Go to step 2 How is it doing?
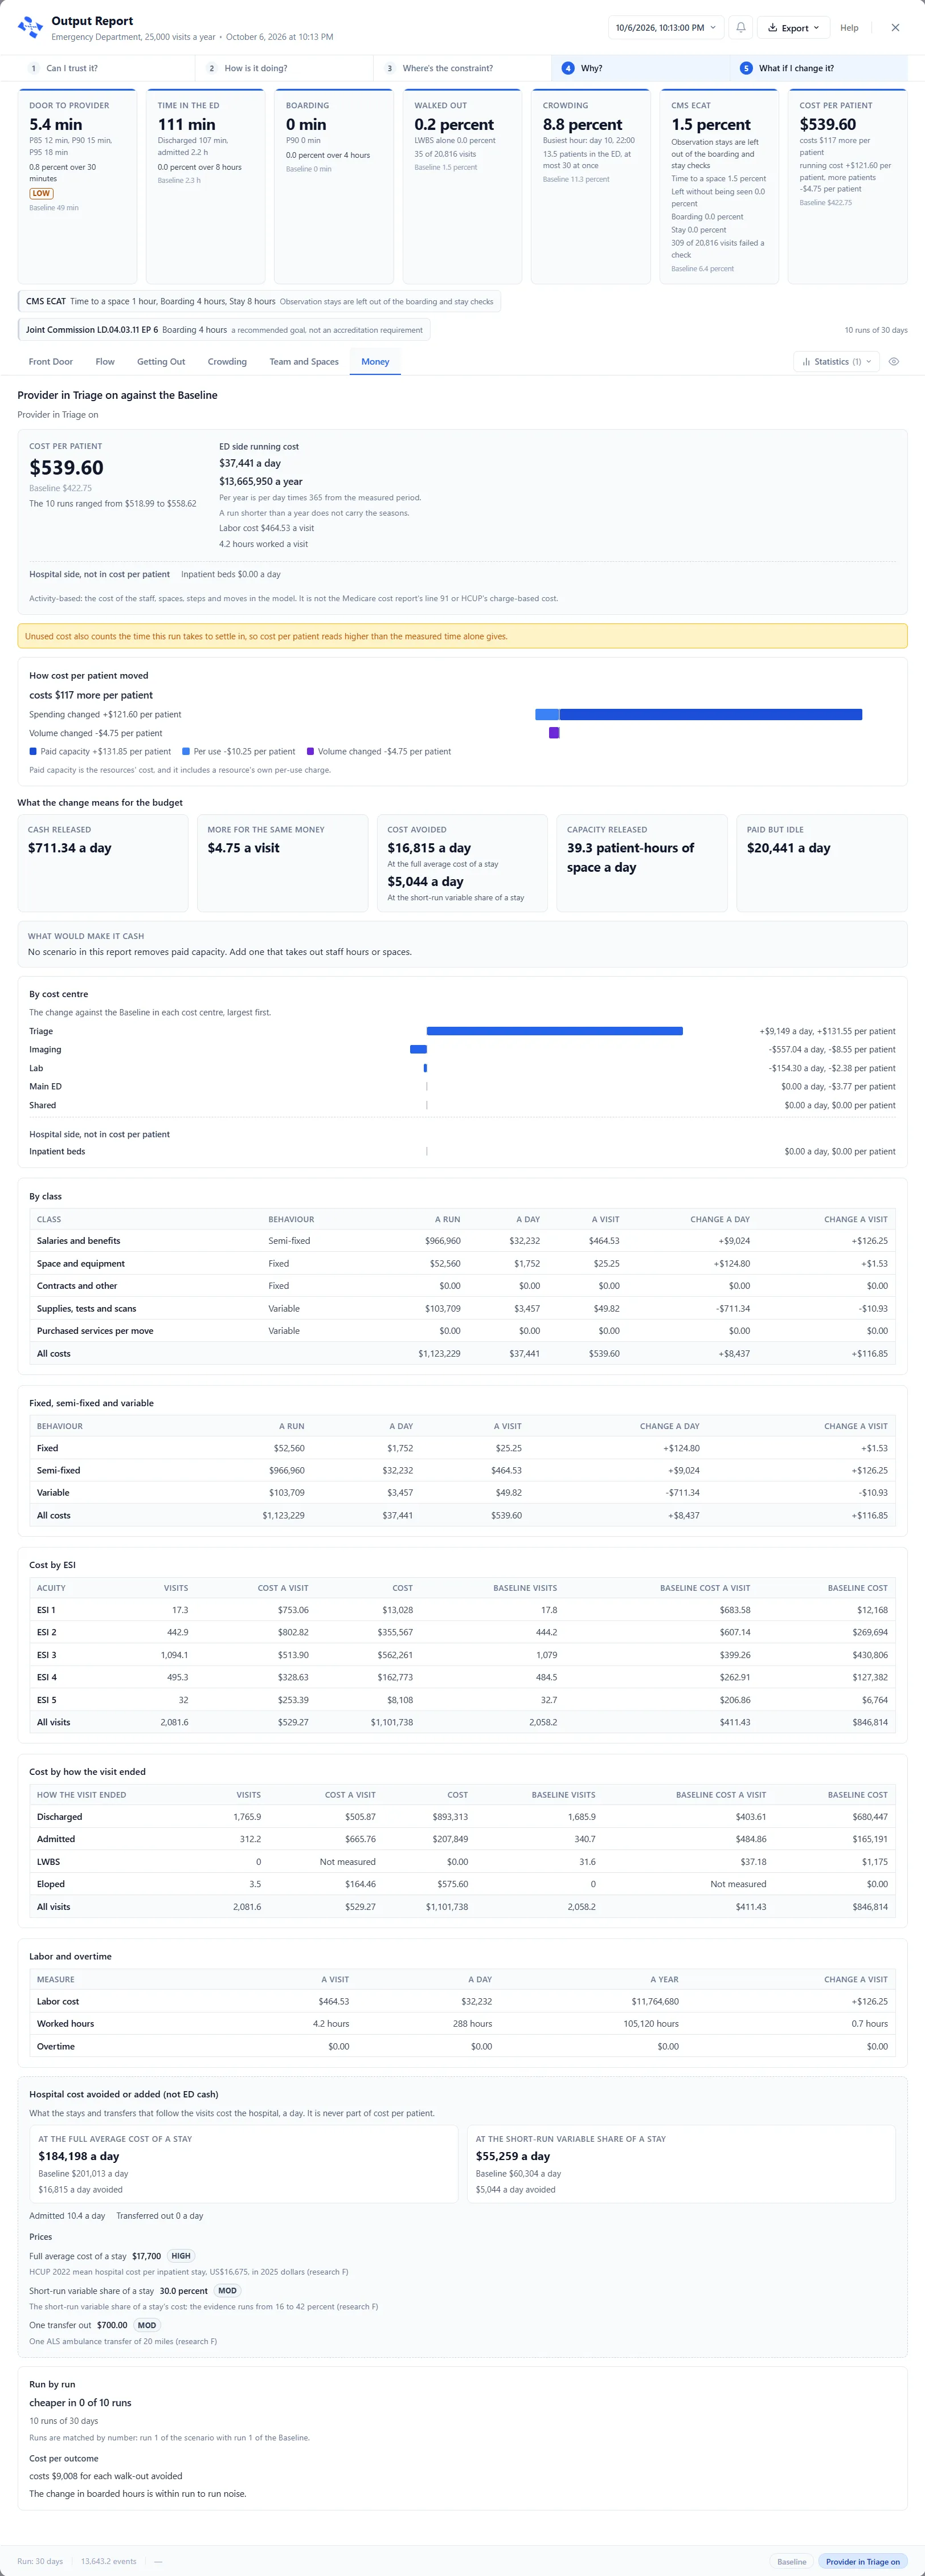Image resolution: width=925 pixels, height=2576 pixels. click(x=284, y=68)
